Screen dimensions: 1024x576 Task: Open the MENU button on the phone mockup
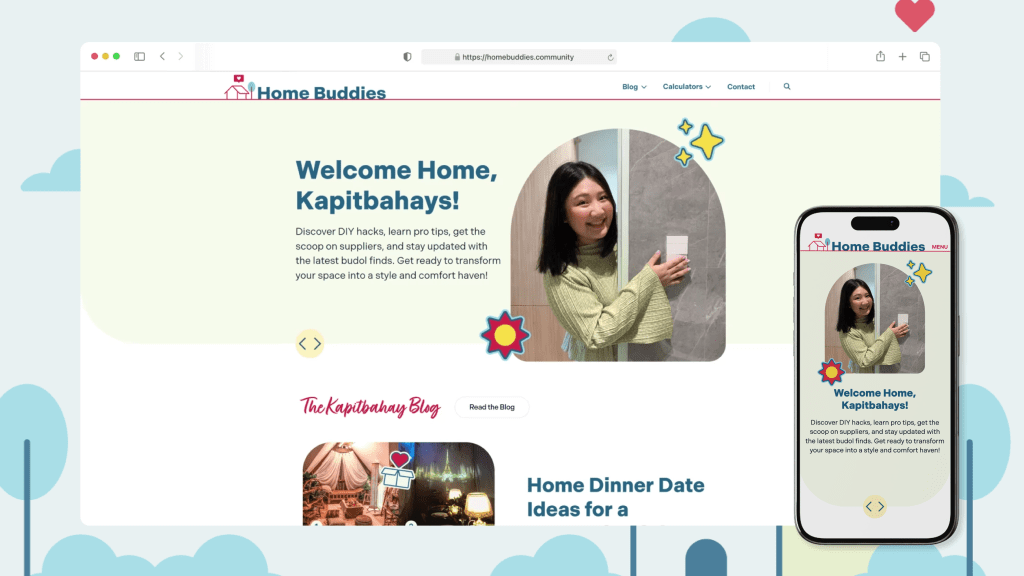tap(940, 247)
